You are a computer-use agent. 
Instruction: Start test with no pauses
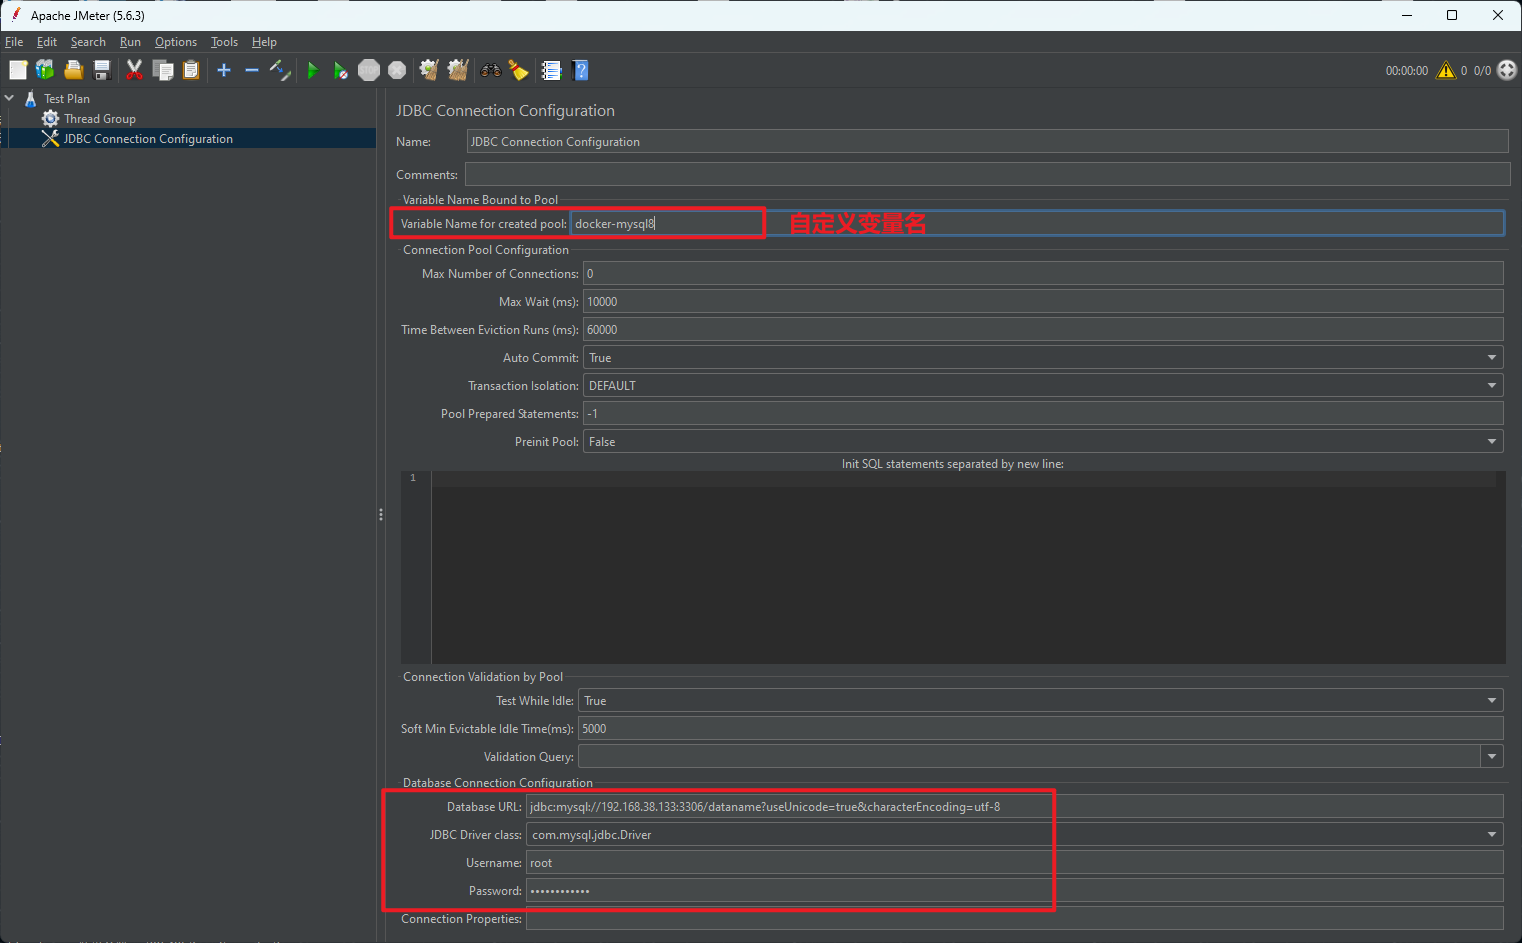(x=341, y=70)
